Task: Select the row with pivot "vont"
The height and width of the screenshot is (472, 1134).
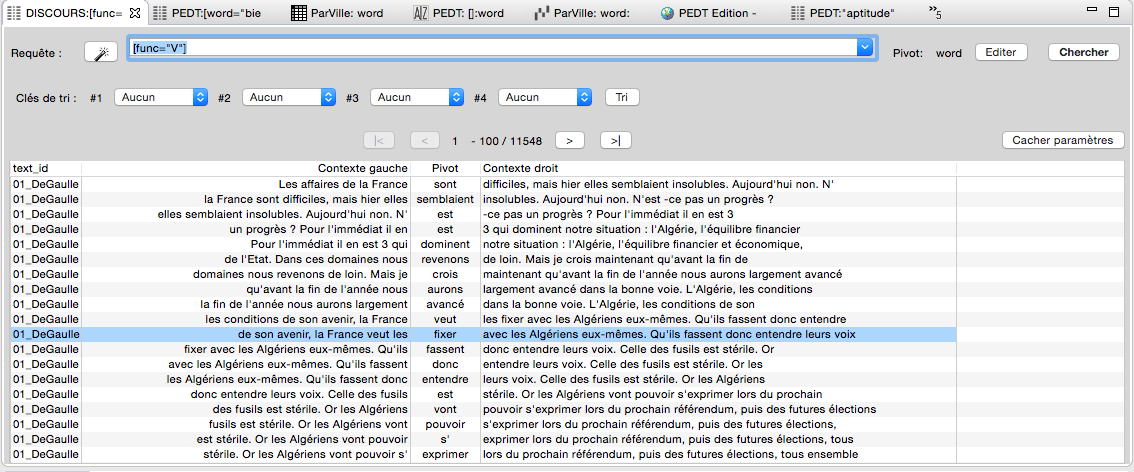Action: (x=483, y=409)
